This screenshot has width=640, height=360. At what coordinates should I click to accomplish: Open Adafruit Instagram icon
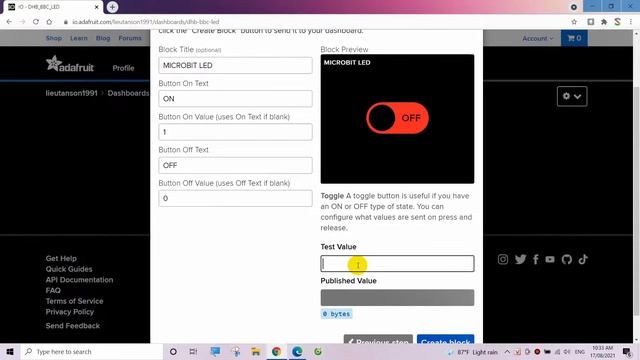click(x=503, y=259)
